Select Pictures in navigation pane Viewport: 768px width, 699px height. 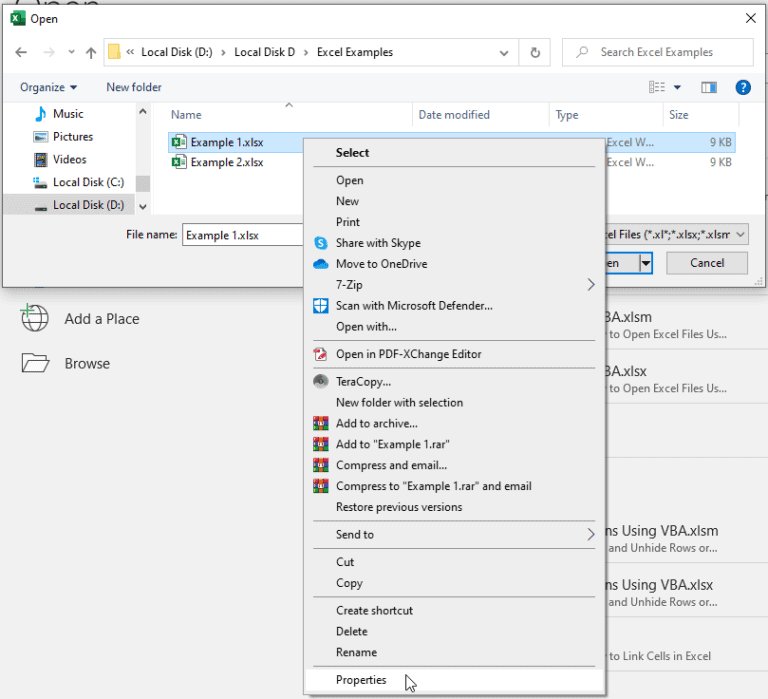(72, 137)
